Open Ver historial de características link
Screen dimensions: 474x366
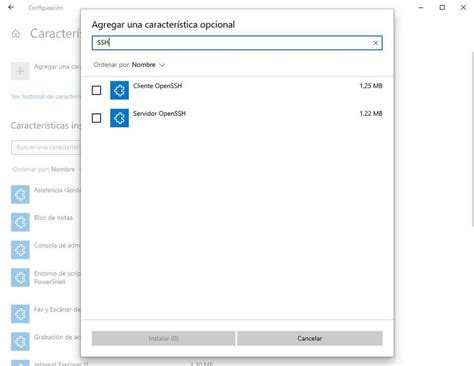[46, 96]
